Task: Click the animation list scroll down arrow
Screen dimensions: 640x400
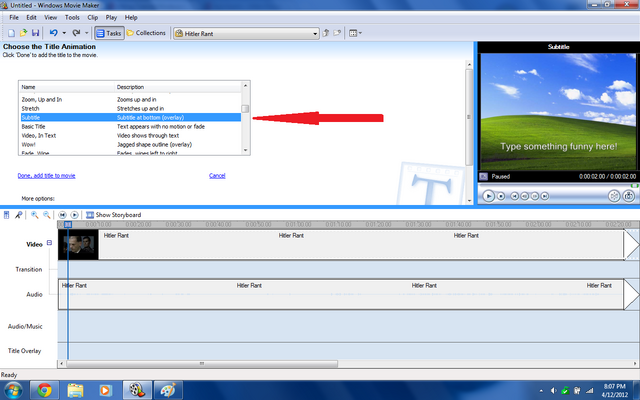Action: point(245,150)
